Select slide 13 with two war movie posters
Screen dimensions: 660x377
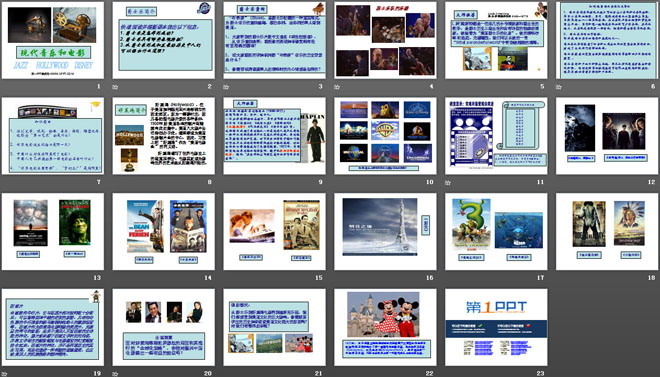pos(53,231)
